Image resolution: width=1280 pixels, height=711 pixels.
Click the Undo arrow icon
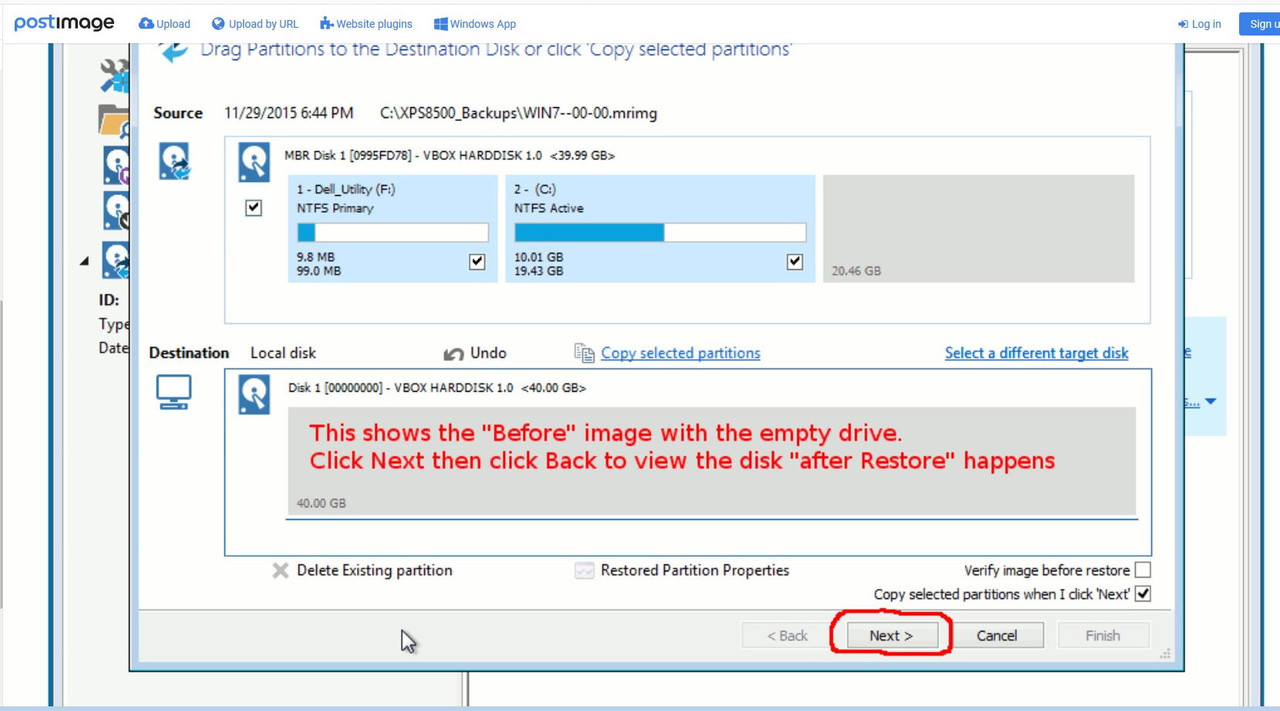point(454,354)
